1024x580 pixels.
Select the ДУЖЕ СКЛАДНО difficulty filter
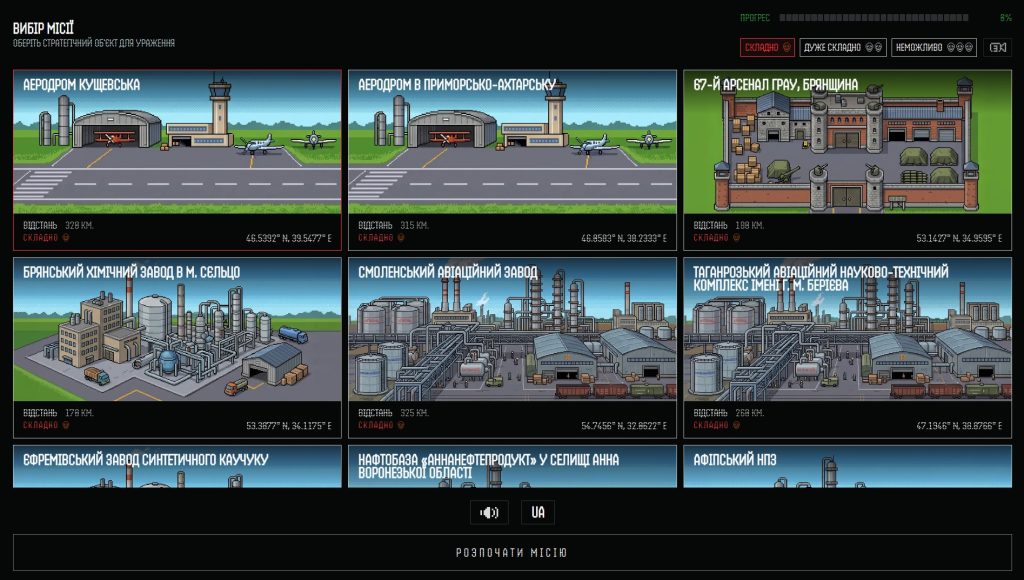click(x=843, y=47)
